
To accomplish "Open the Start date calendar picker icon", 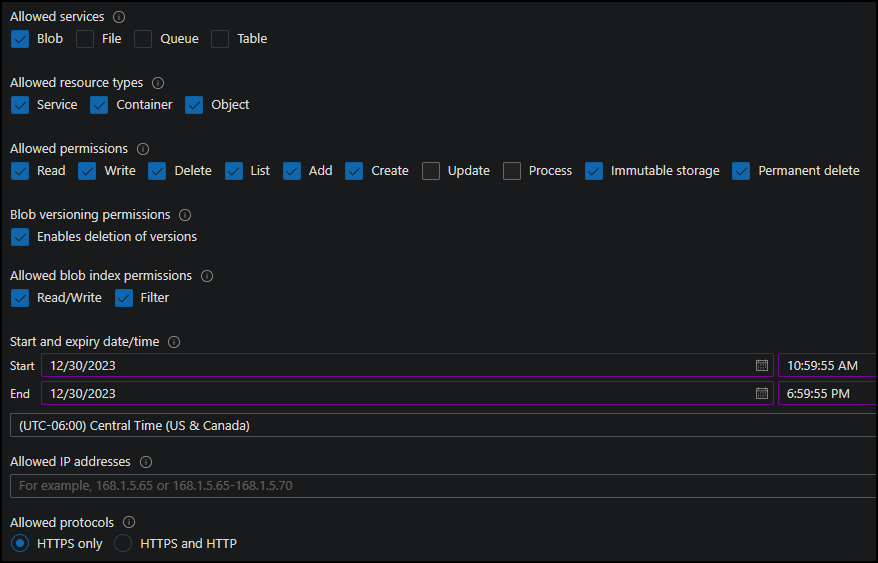I will (x=762, y=366).
